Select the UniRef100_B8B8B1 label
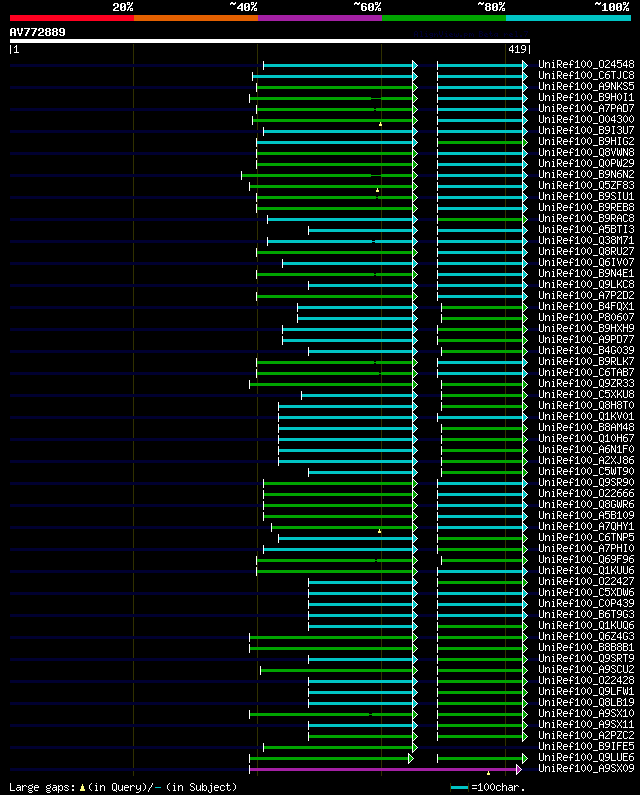 coord(586,647)
